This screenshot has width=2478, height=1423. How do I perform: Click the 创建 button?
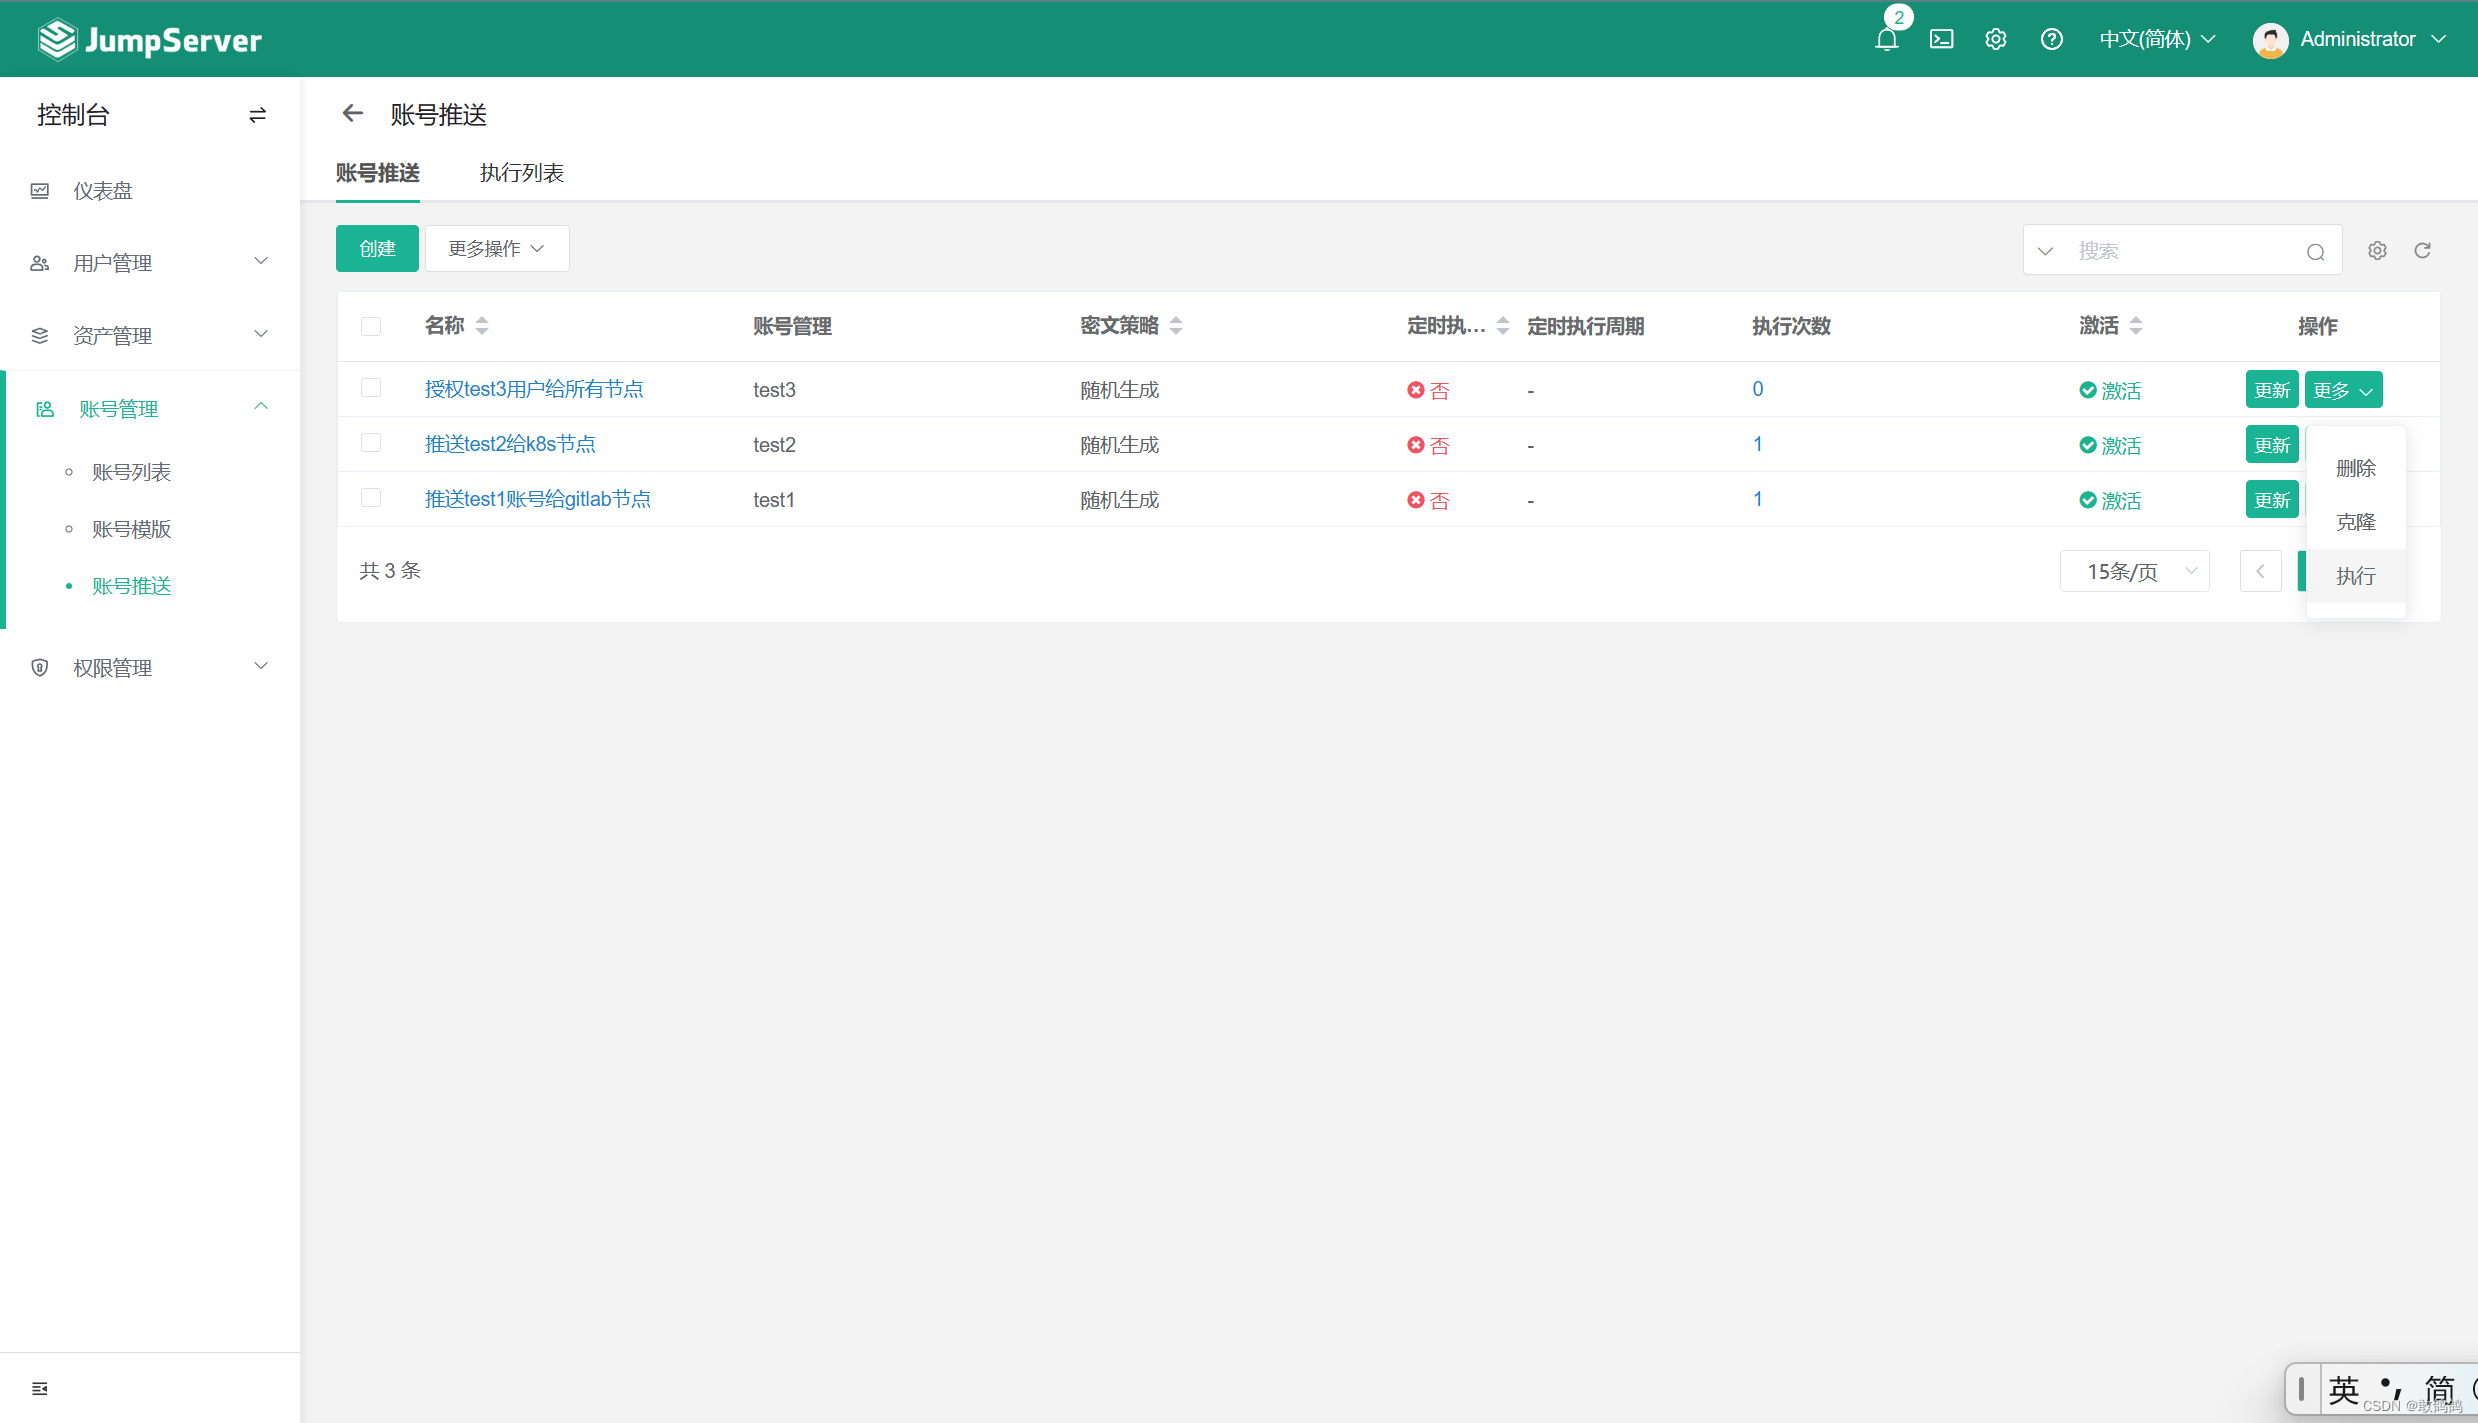[x=377, y=248]
